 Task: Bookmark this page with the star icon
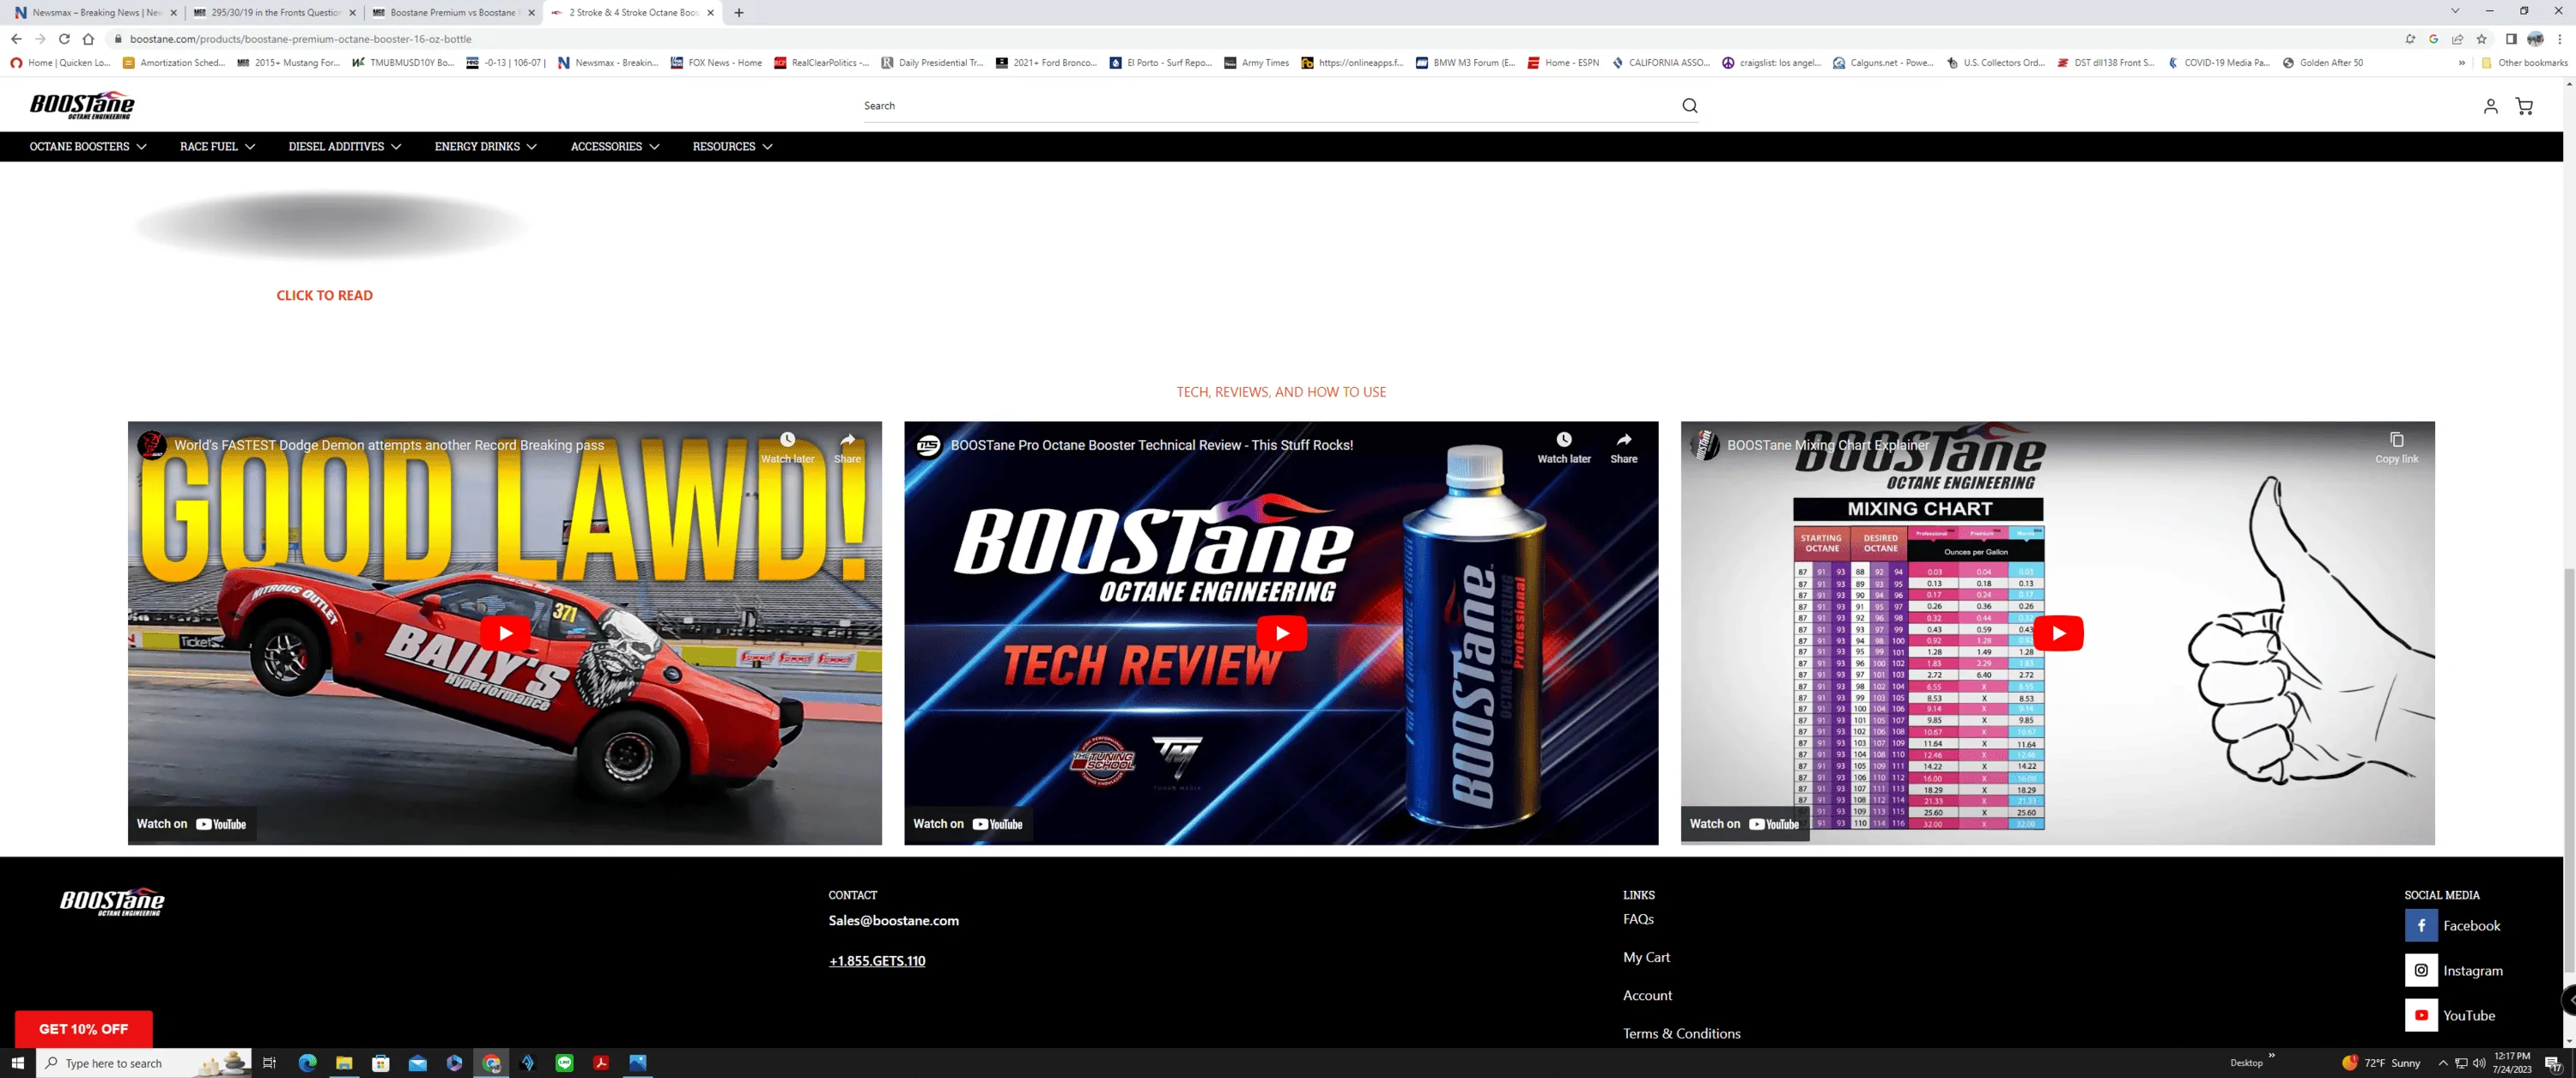(2481, 39)
